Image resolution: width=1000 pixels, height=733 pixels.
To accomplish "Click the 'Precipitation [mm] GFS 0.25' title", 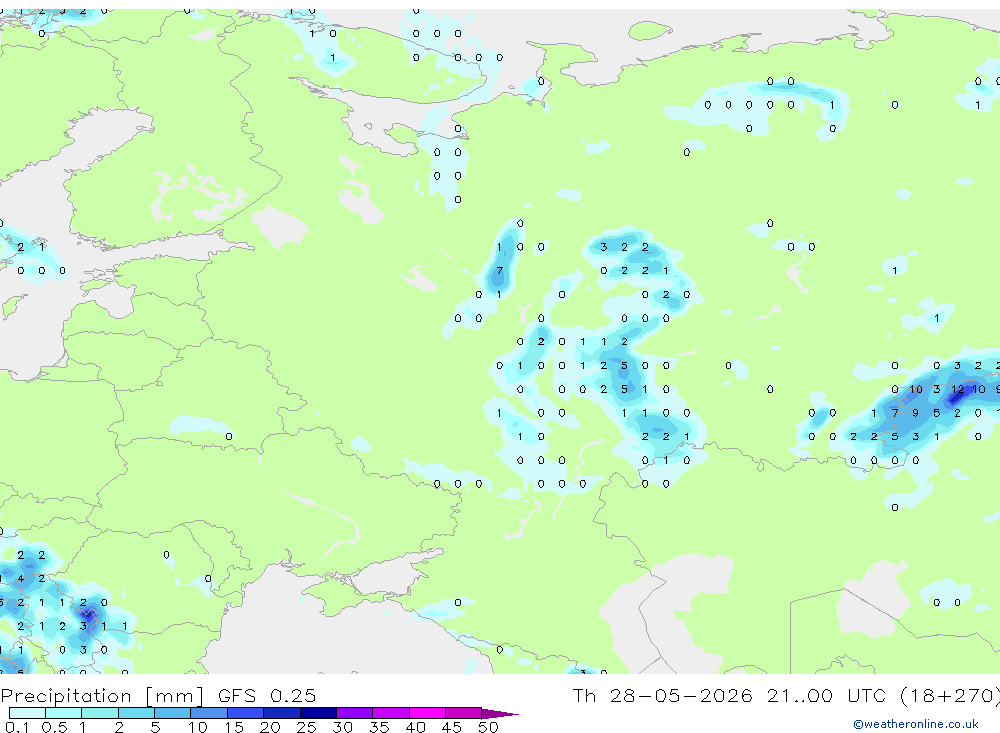I will (x=158, y=695).
